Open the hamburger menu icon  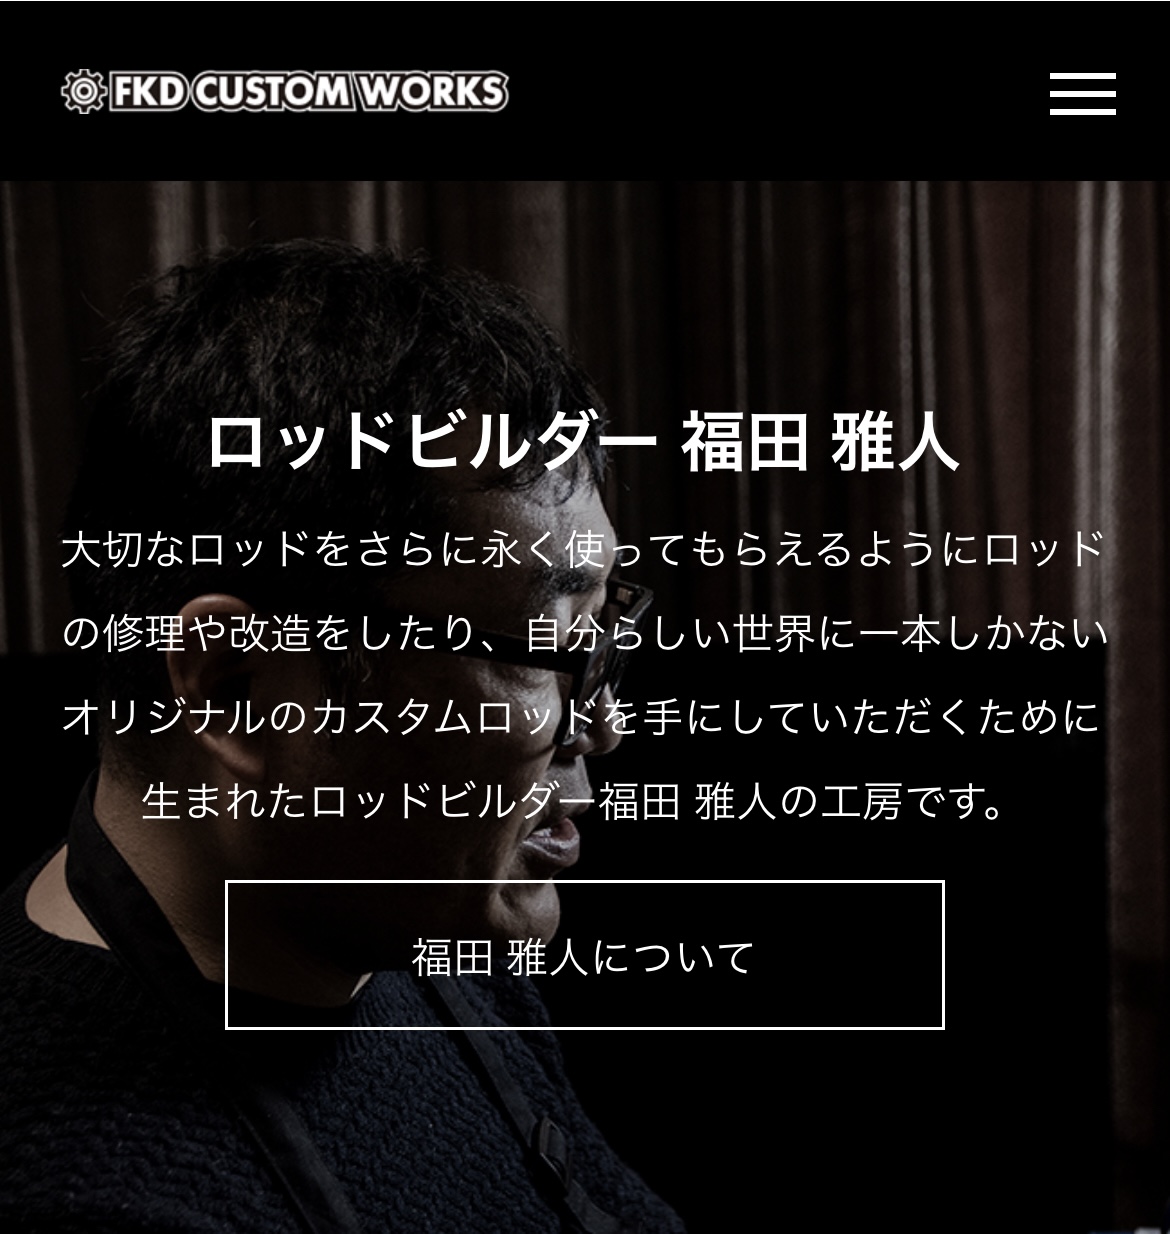(x=1083, y=94)
